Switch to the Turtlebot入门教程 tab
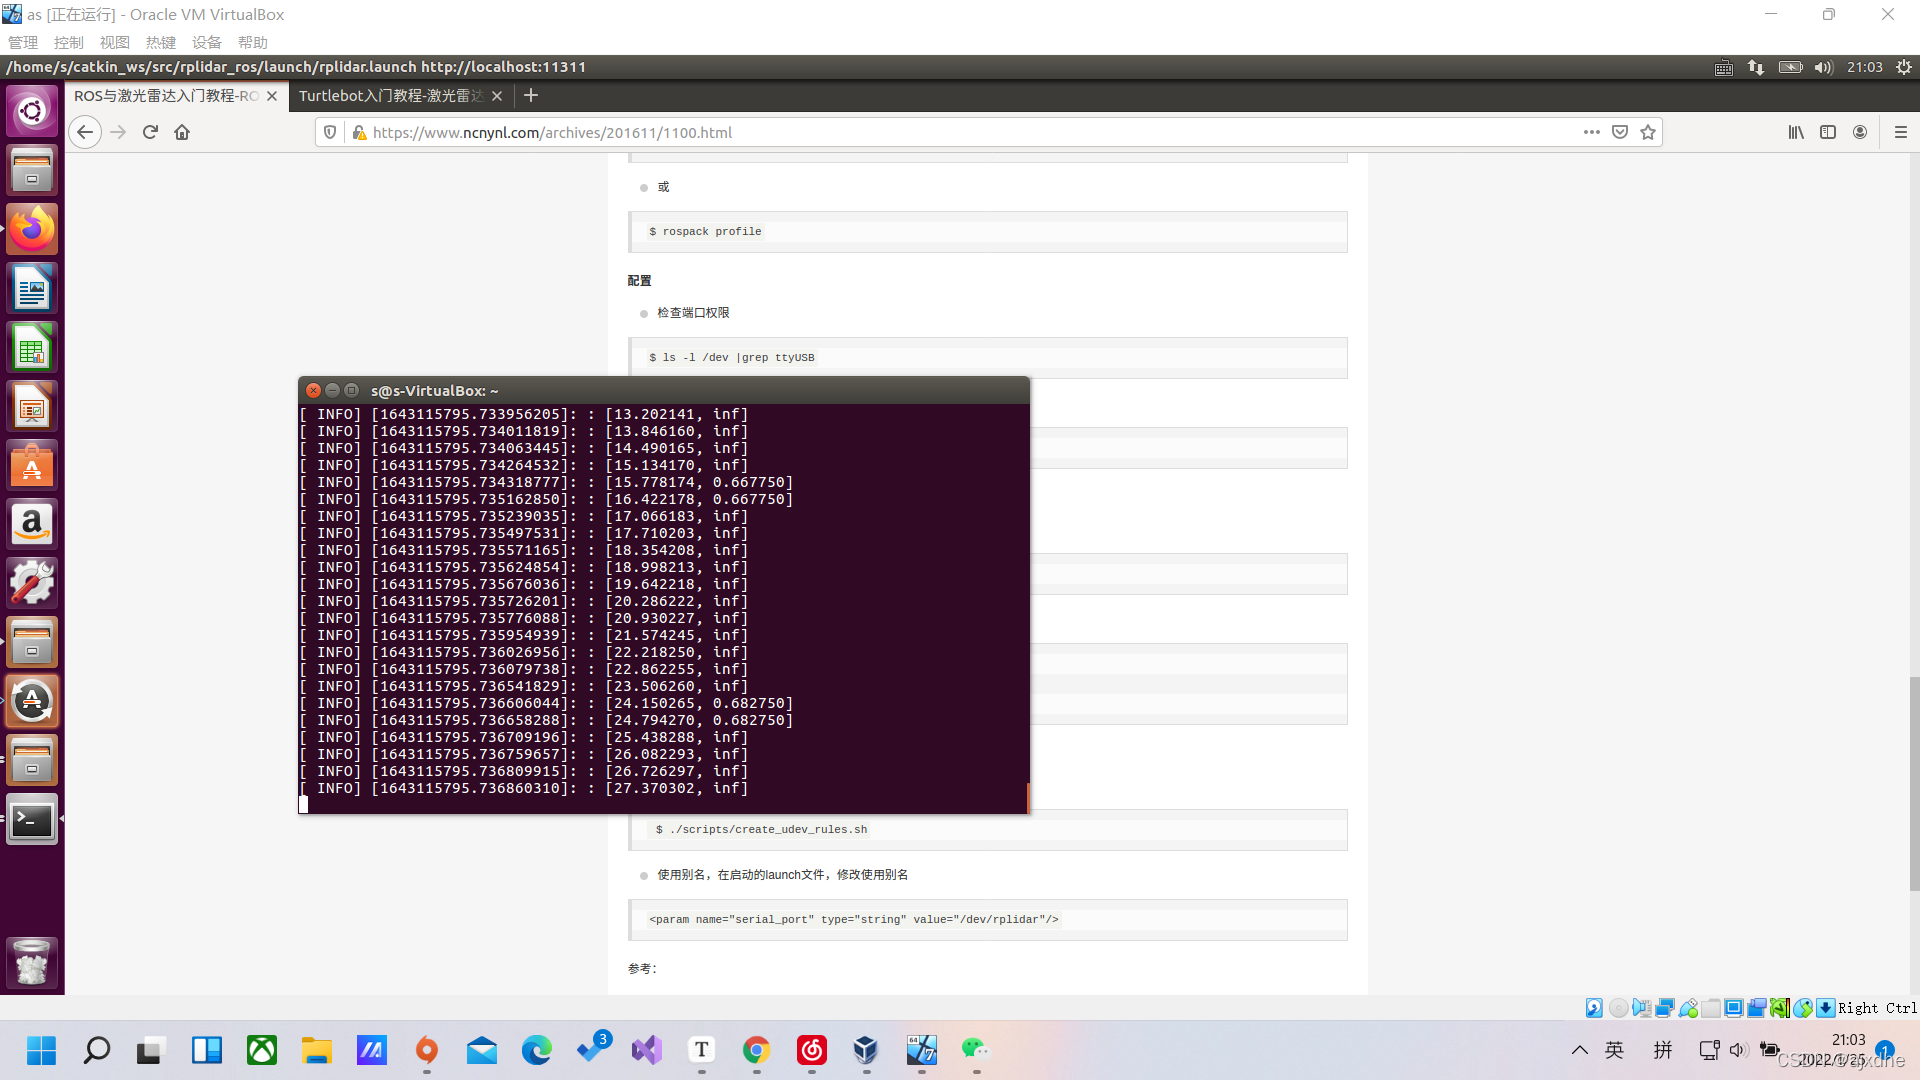1920x1080 pixels. (390, 96)
